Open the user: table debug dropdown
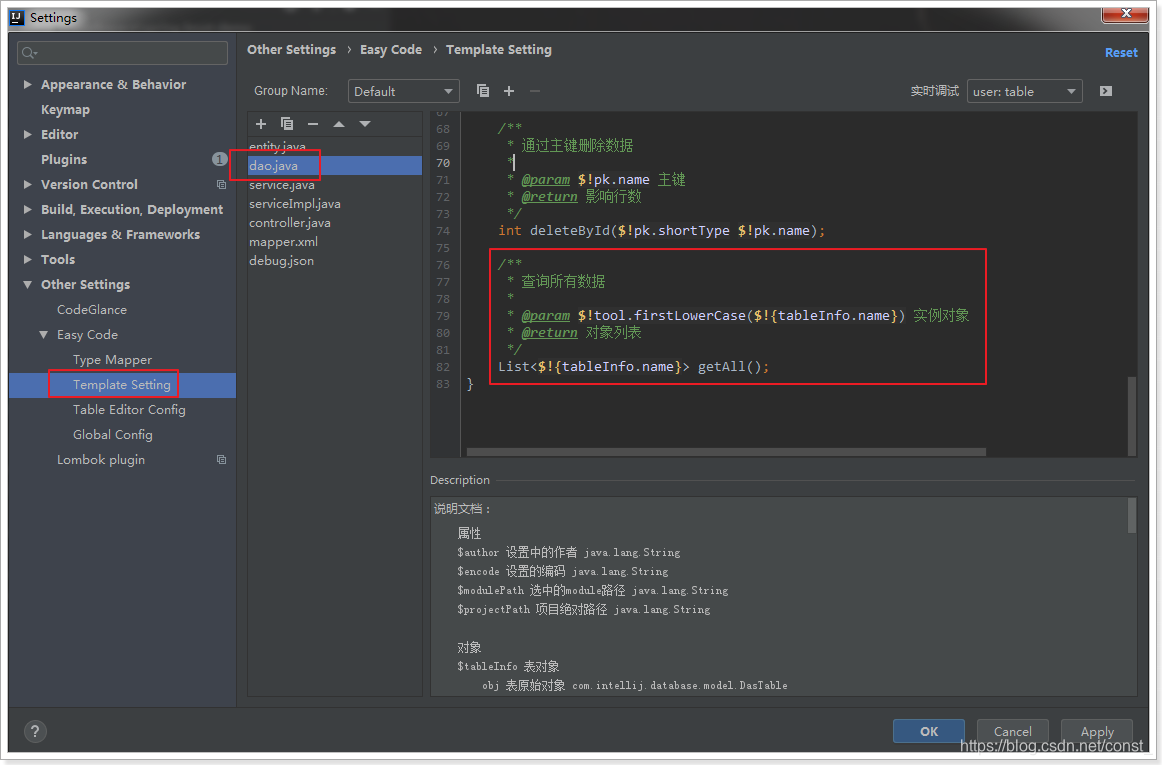Image resolution: width=1162 pixels, height=765 pixels. [1024, 90]
